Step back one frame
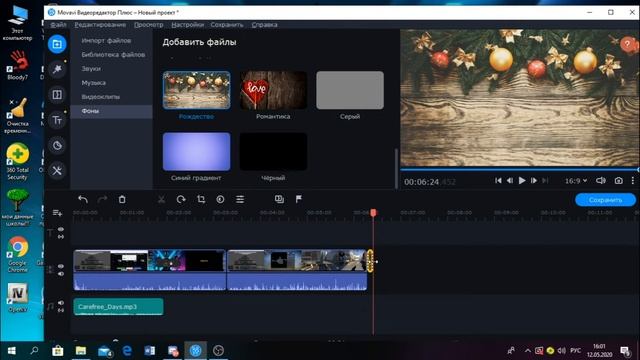This screenshot has height=360, width=640. click(x=510, y=180)
